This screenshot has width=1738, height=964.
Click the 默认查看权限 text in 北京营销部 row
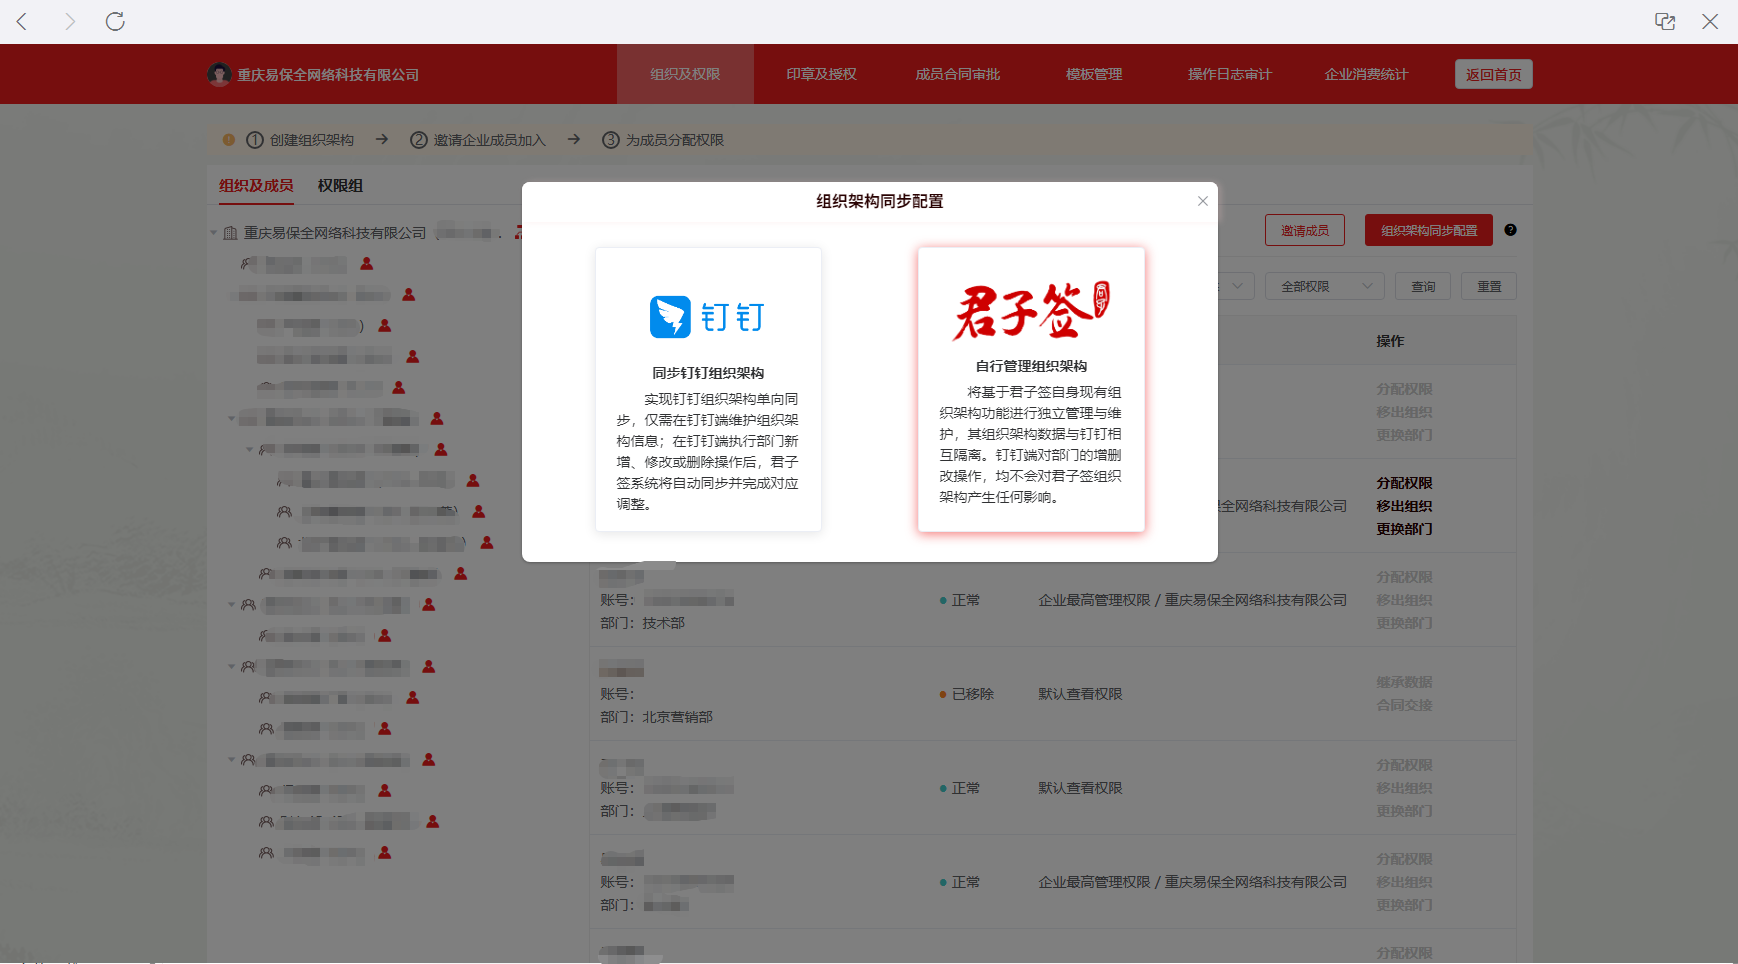[x=1080, y=694]
